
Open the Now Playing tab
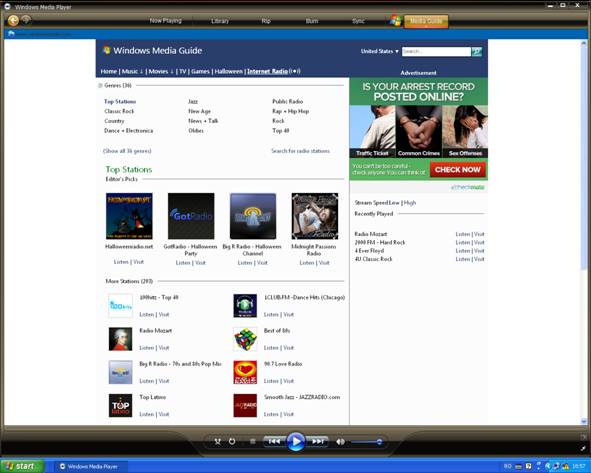[165, 21]
